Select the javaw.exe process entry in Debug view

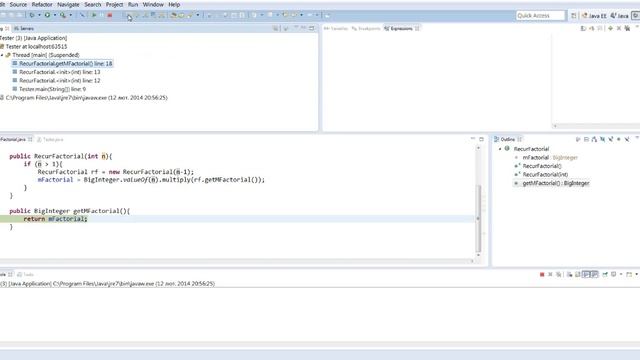84,98
